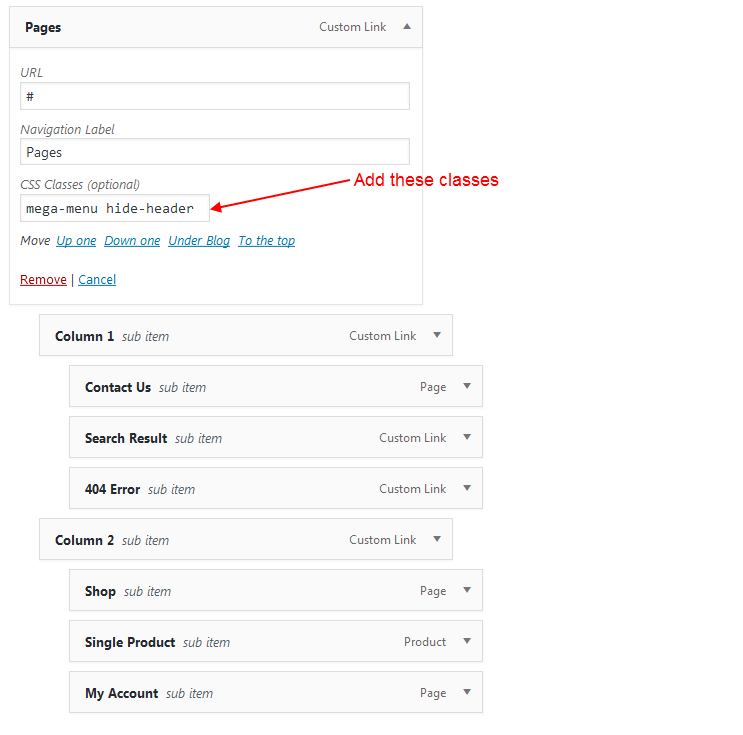The width and height of the screenshot is (743, 735).
Task: Click the CSS Classes input field
Action: click(x=115, y=208)
